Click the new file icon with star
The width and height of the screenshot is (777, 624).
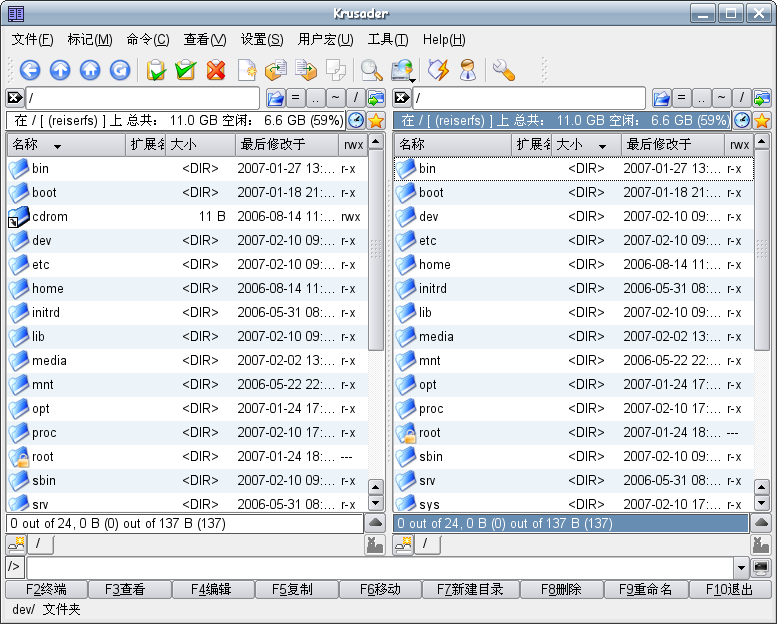click(x=247, y=70)
